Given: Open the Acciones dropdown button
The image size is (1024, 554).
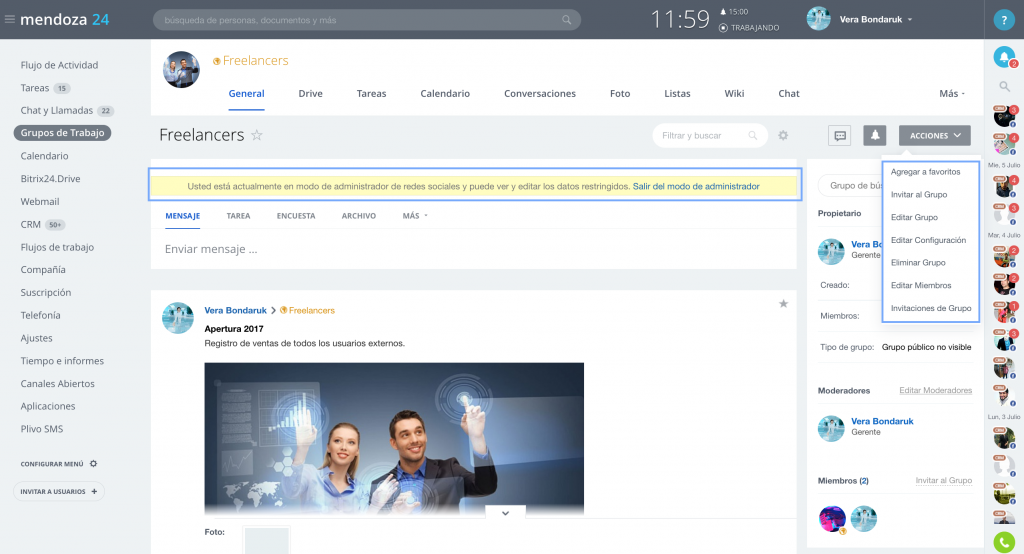Looking at the screenshot, I should coord(935,135).
